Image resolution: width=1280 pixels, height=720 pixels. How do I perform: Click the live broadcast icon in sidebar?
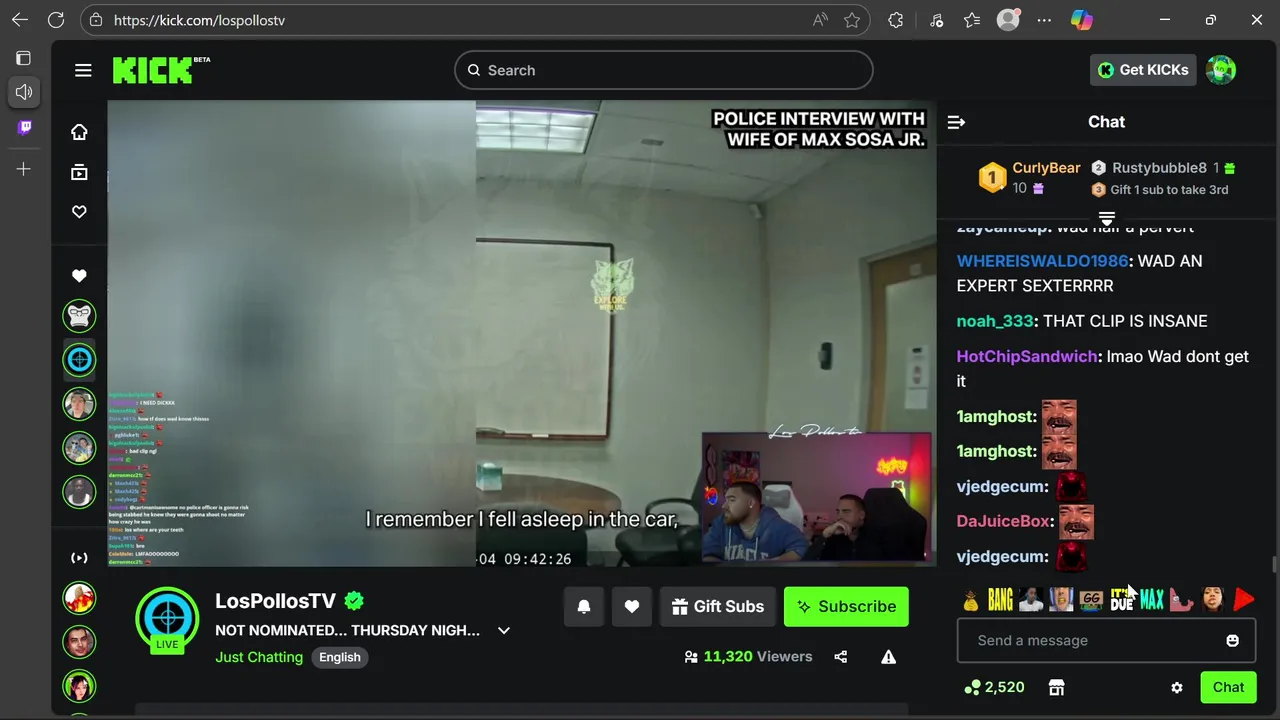click(79, 558)
